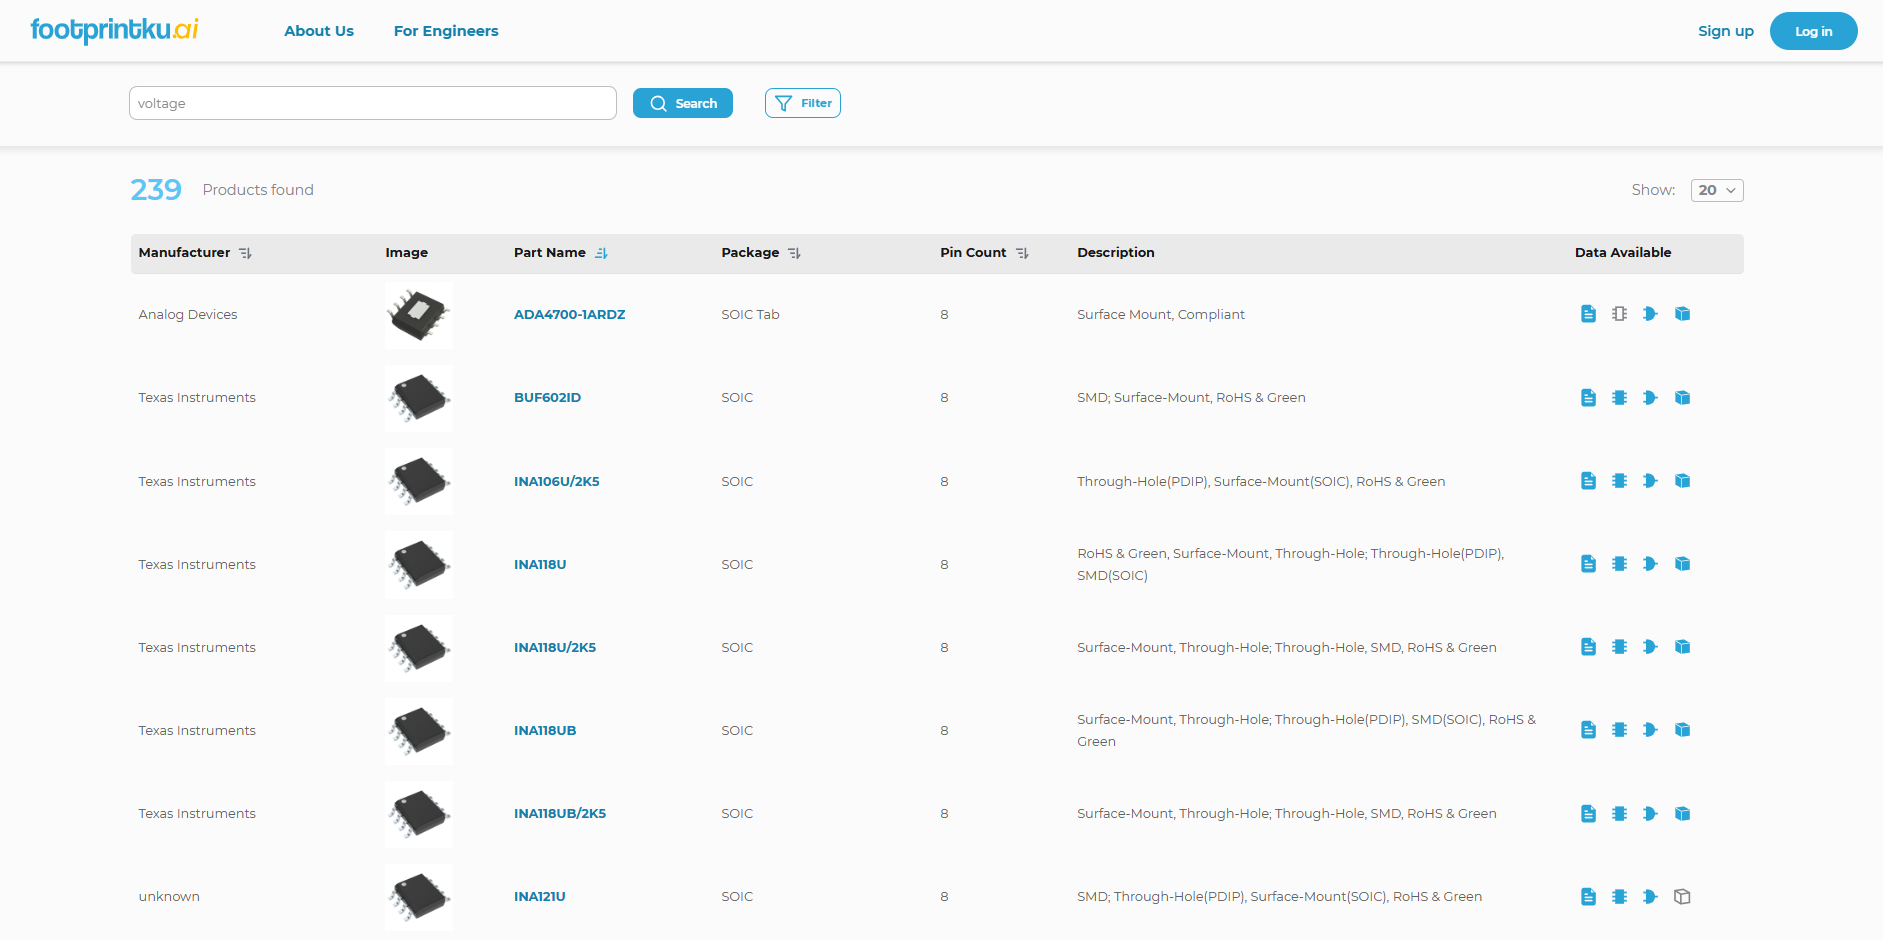Click INA121U product thumbnail image
1883x940 pixels.
point(419,897)
